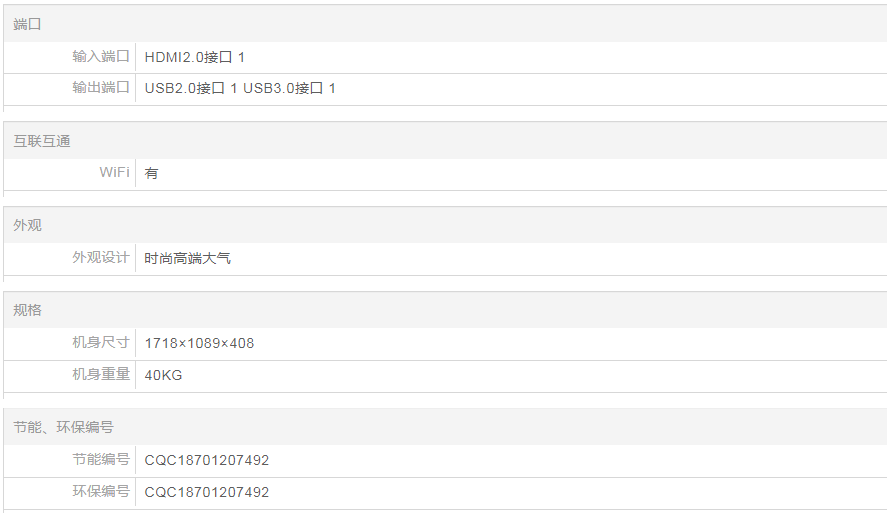Click the USB2.0接口 1 USB3.0接口 1 value

(x=240, y=89)
